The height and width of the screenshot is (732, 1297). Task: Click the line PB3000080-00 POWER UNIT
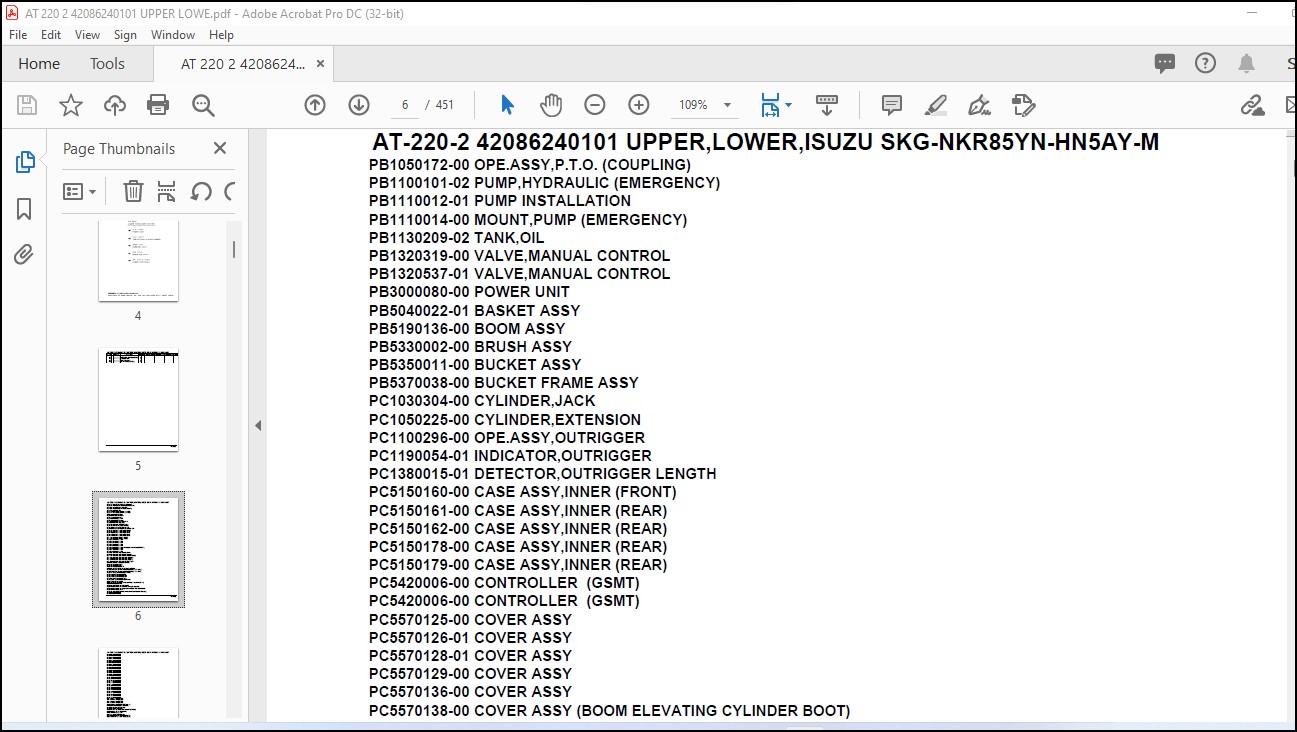(469, 292)
